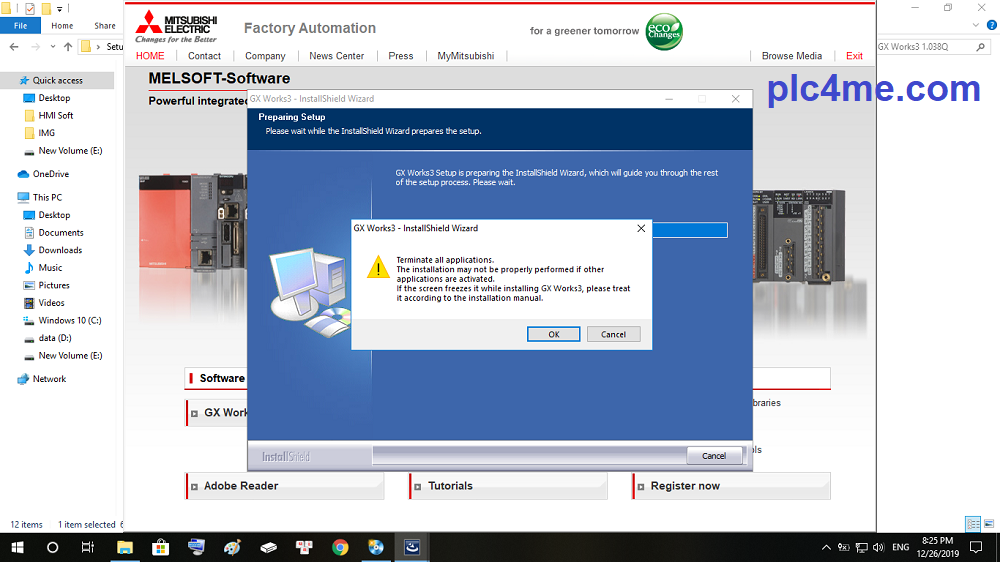Select the Contact menu item

204,56
